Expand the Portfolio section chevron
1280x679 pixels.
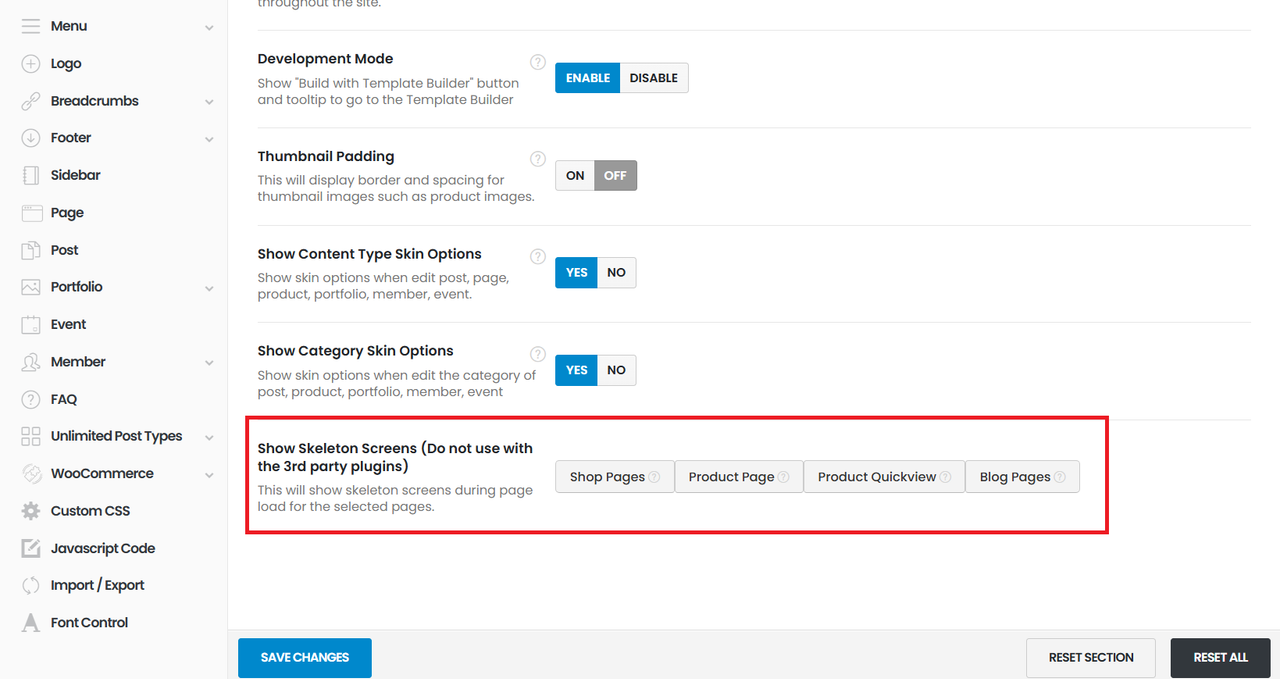[209, 288]
